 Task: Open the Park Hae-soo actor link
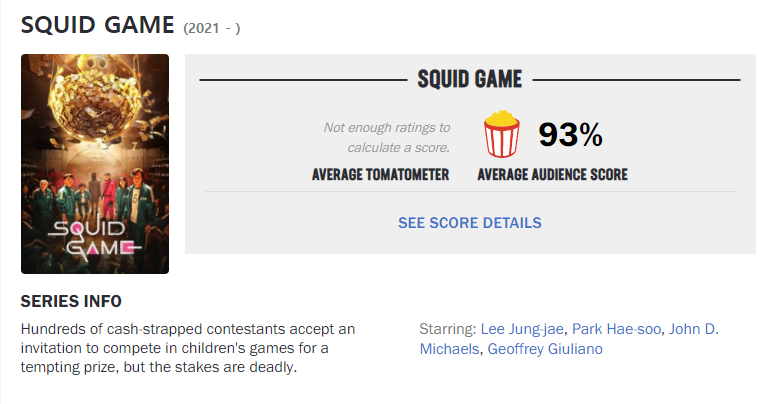coord(616,329)
